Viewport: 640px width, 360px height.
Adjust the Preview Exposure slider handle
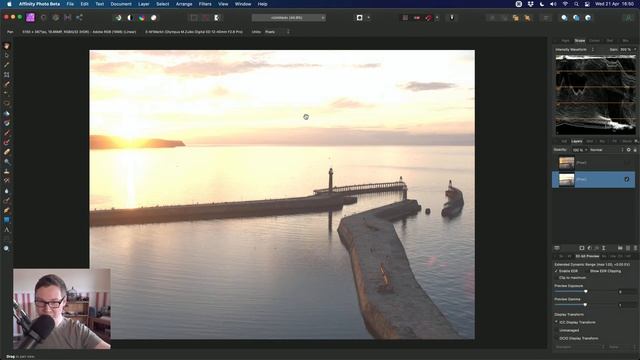[x=586, y=291]
